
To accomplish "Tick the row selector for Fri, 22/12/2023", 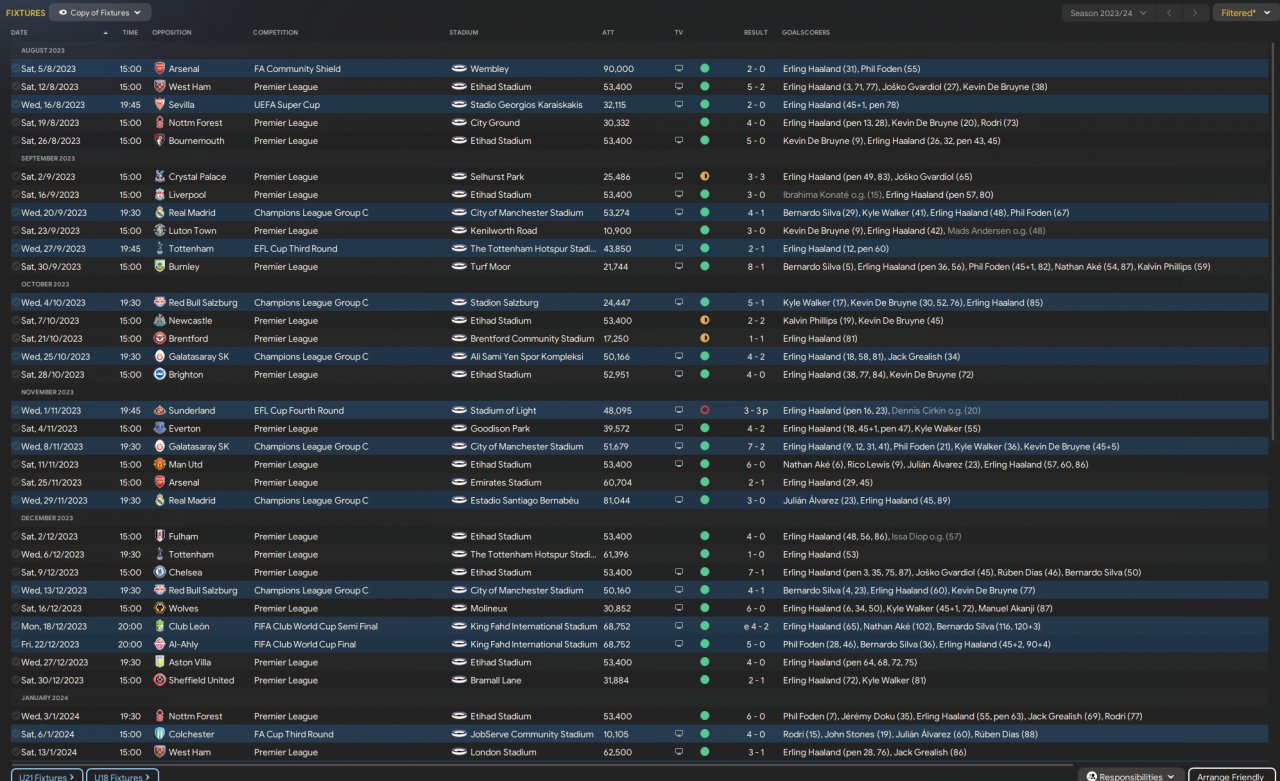I will tap(15, 645).
